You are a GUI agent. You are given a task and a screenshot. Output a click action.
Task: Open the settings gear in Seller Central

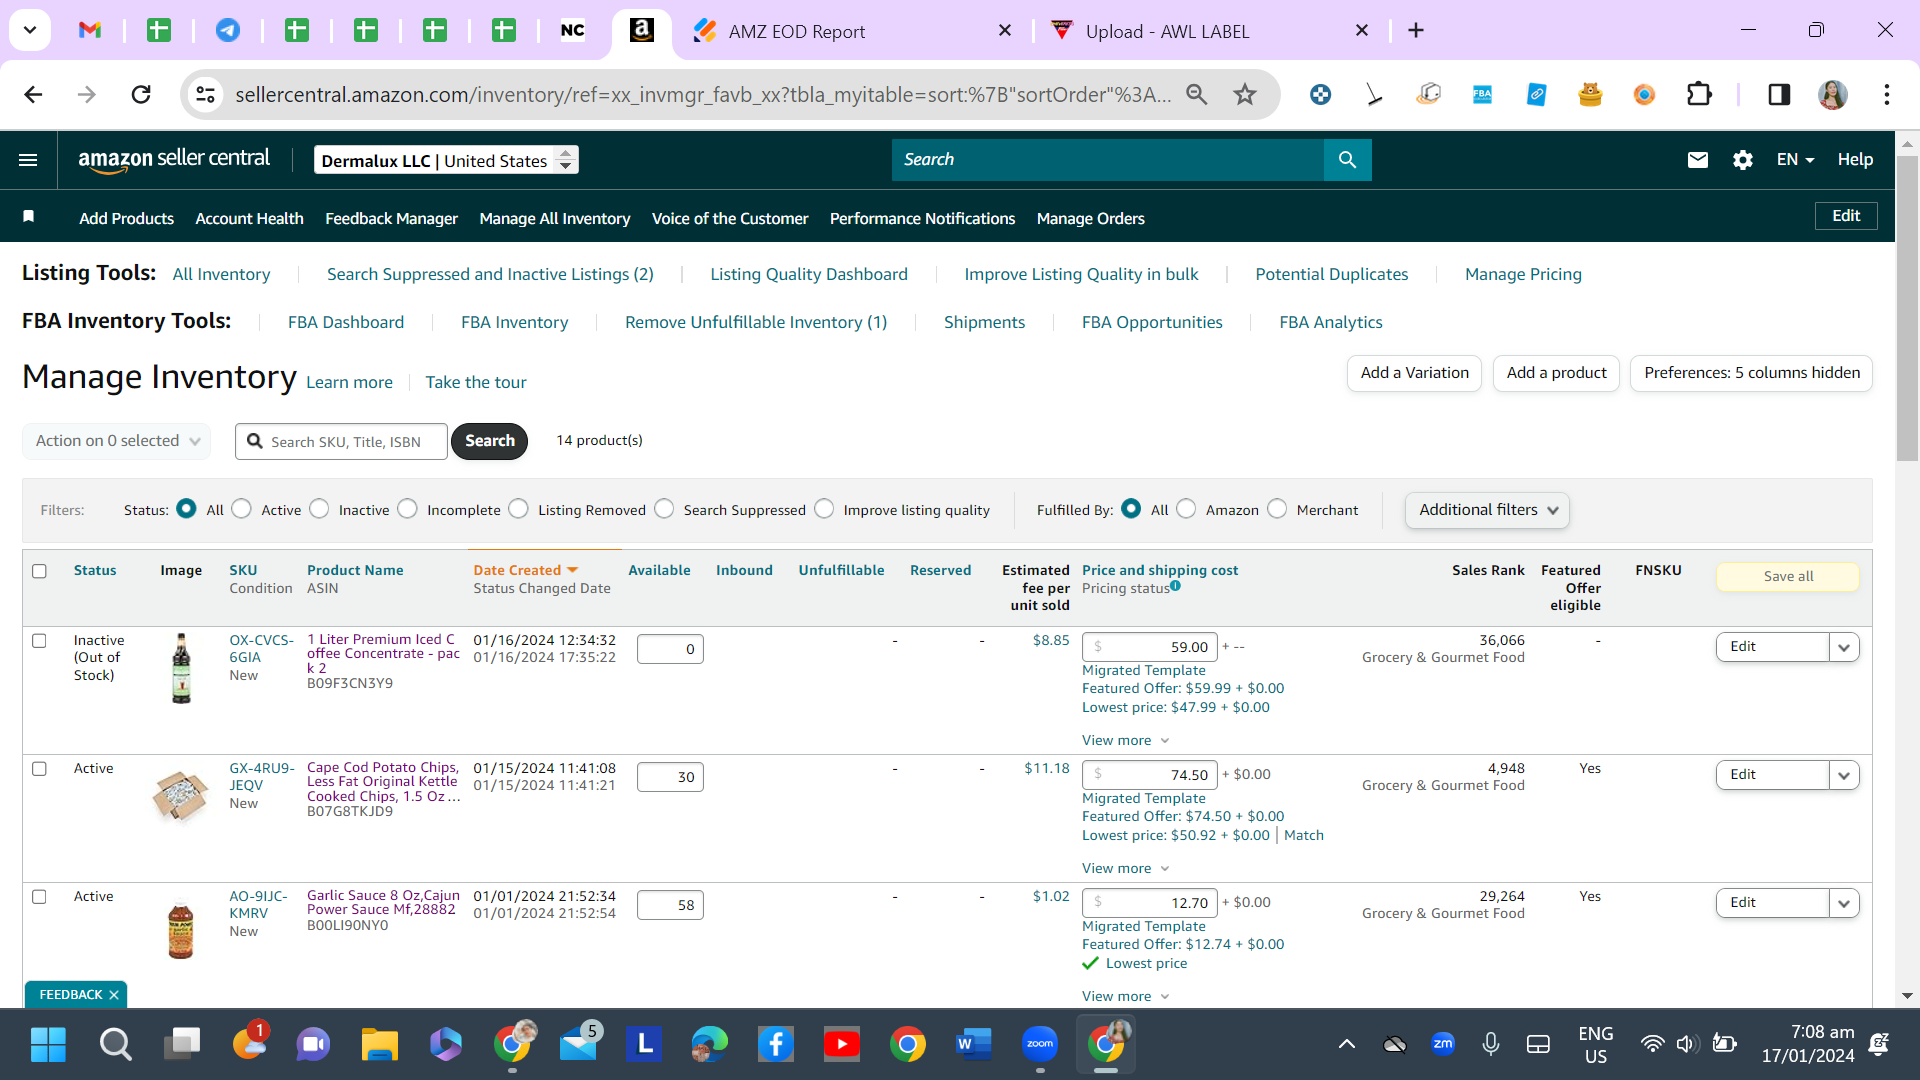coord(1743,160)
